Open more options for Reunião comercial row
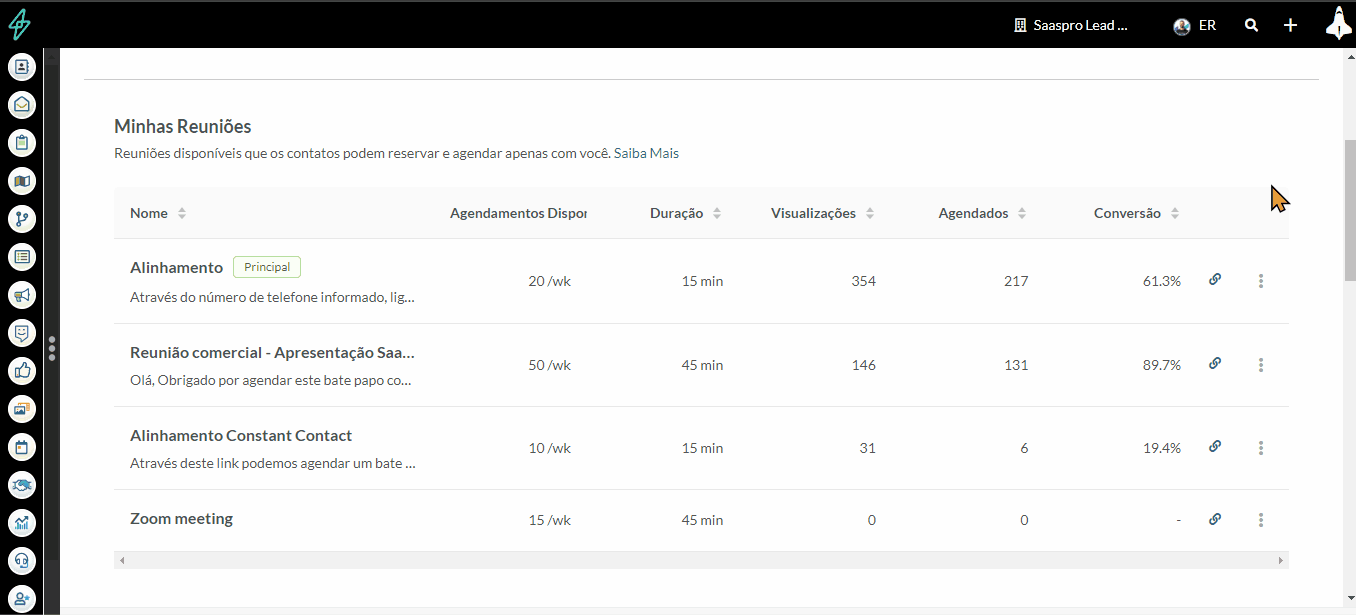Screen dimensions: 1356x615 click(x=1261, y=365)
